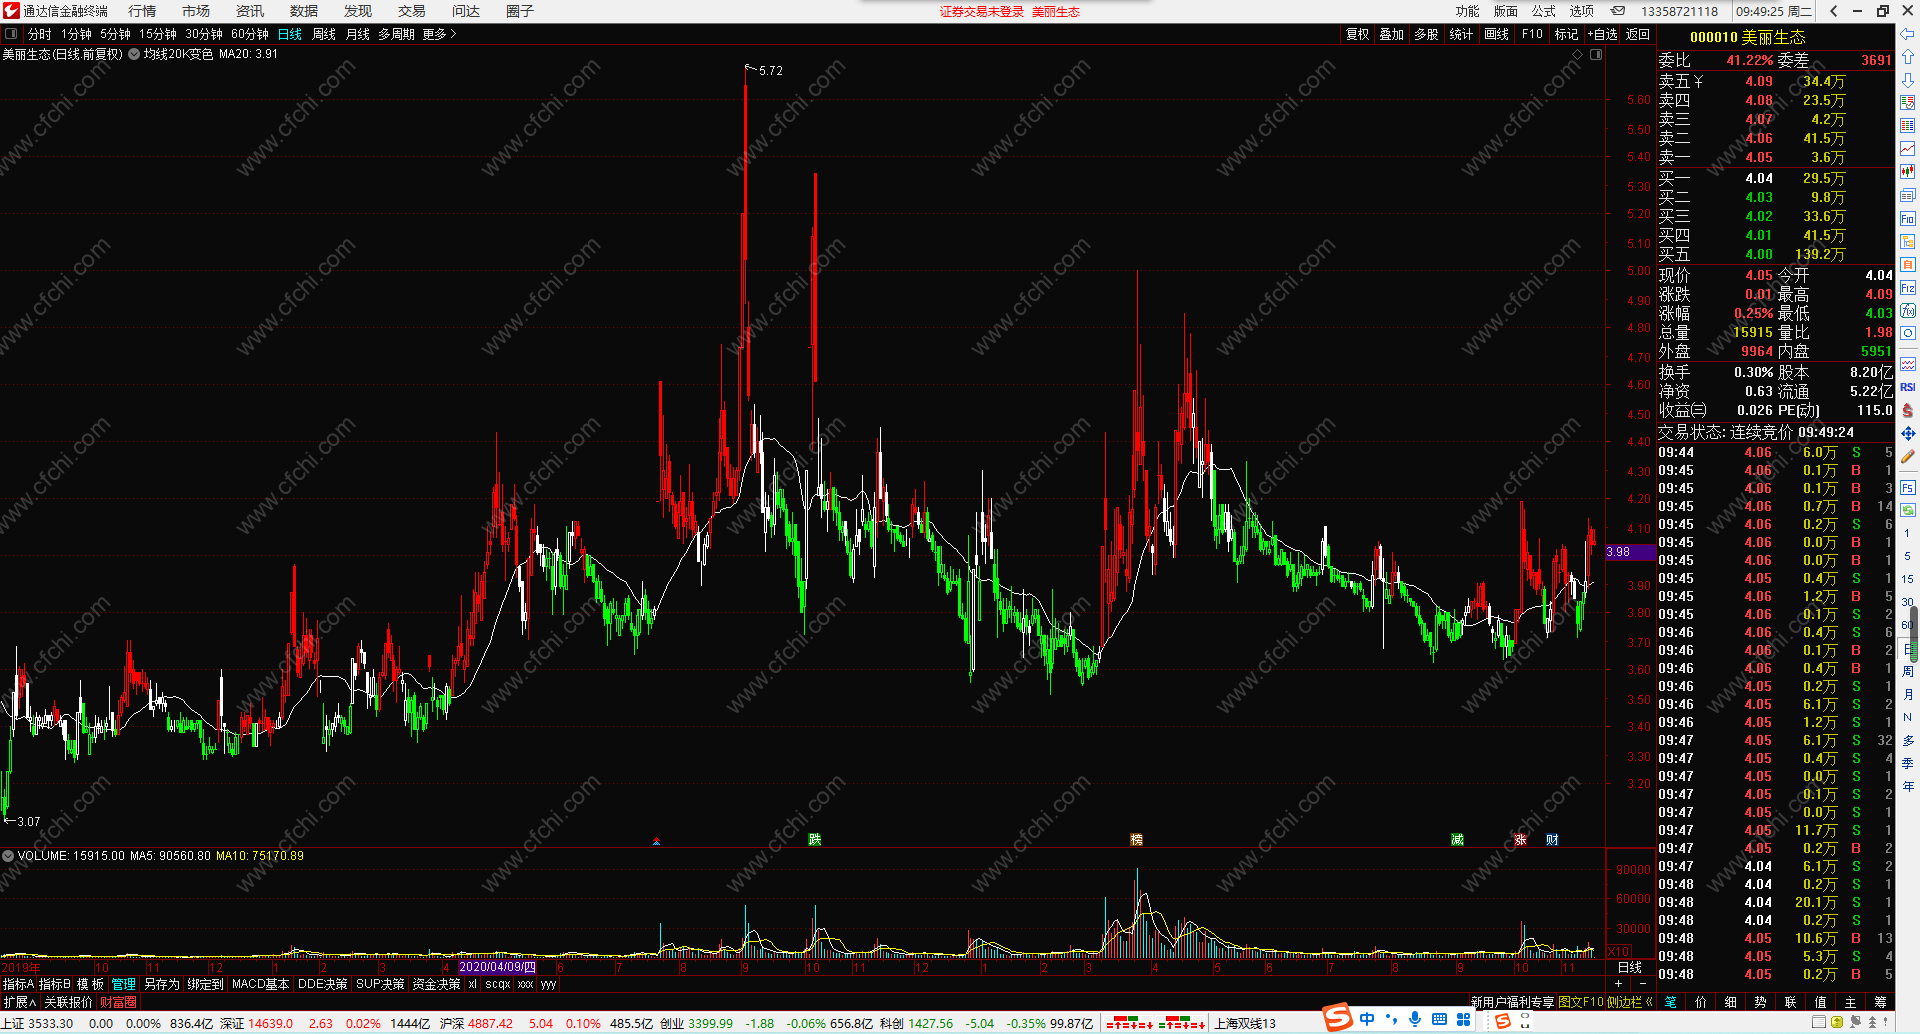Image resolution: width=1920 pixels, height=1034 pixels.
Task: Select the 日线 daily period
Action: (290, 34)
